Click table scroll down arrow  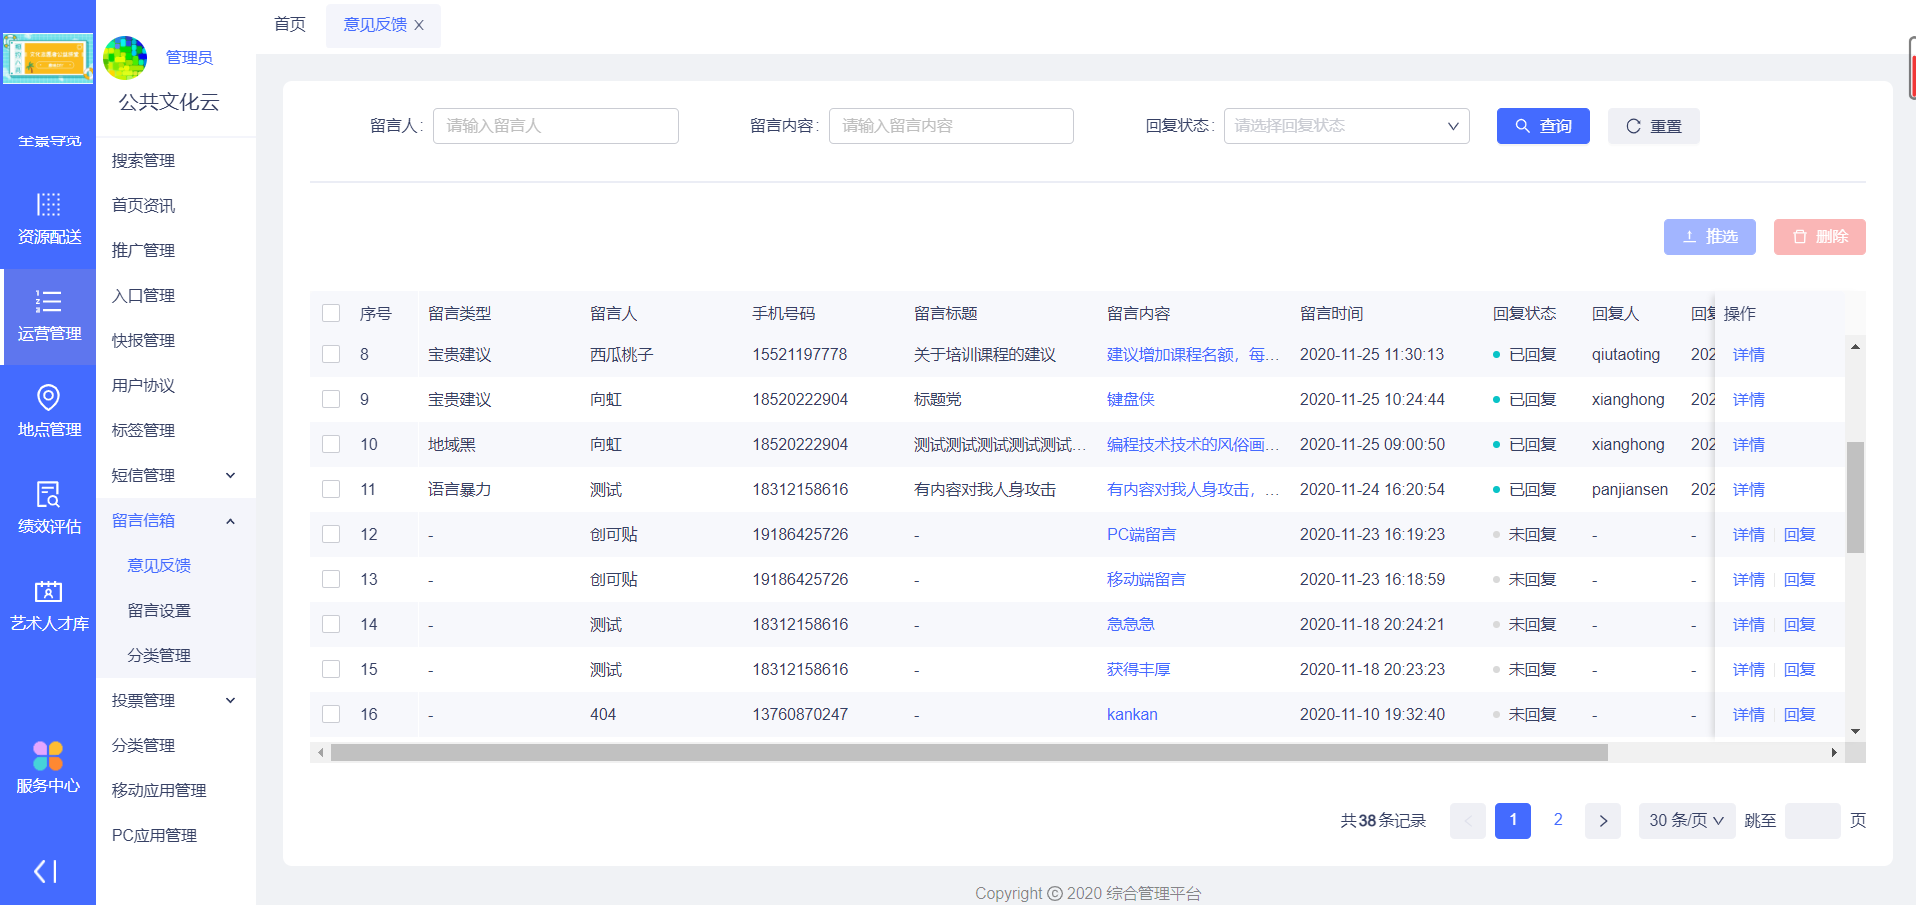(1855, 731)
